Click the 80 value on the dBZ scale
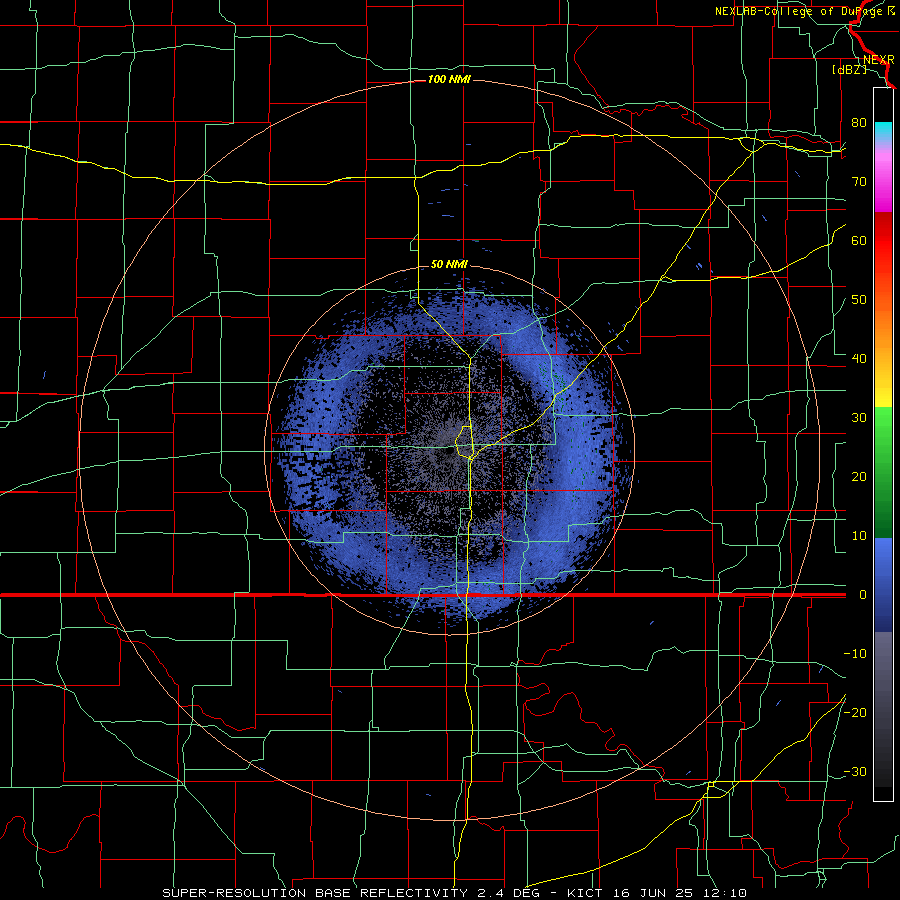This screenshot has height=900, width=900. pos(859,122)
